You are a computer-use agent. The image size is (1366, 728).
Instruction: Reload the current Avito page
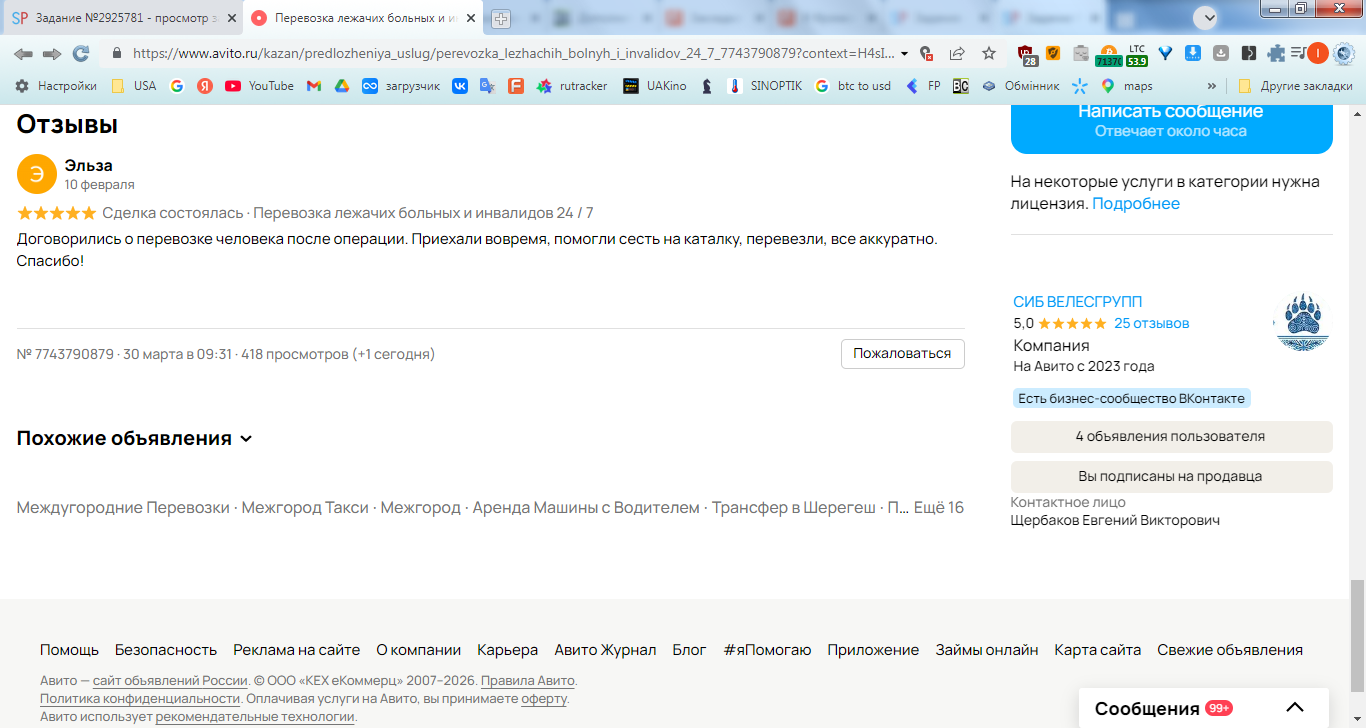coord(81,53)
